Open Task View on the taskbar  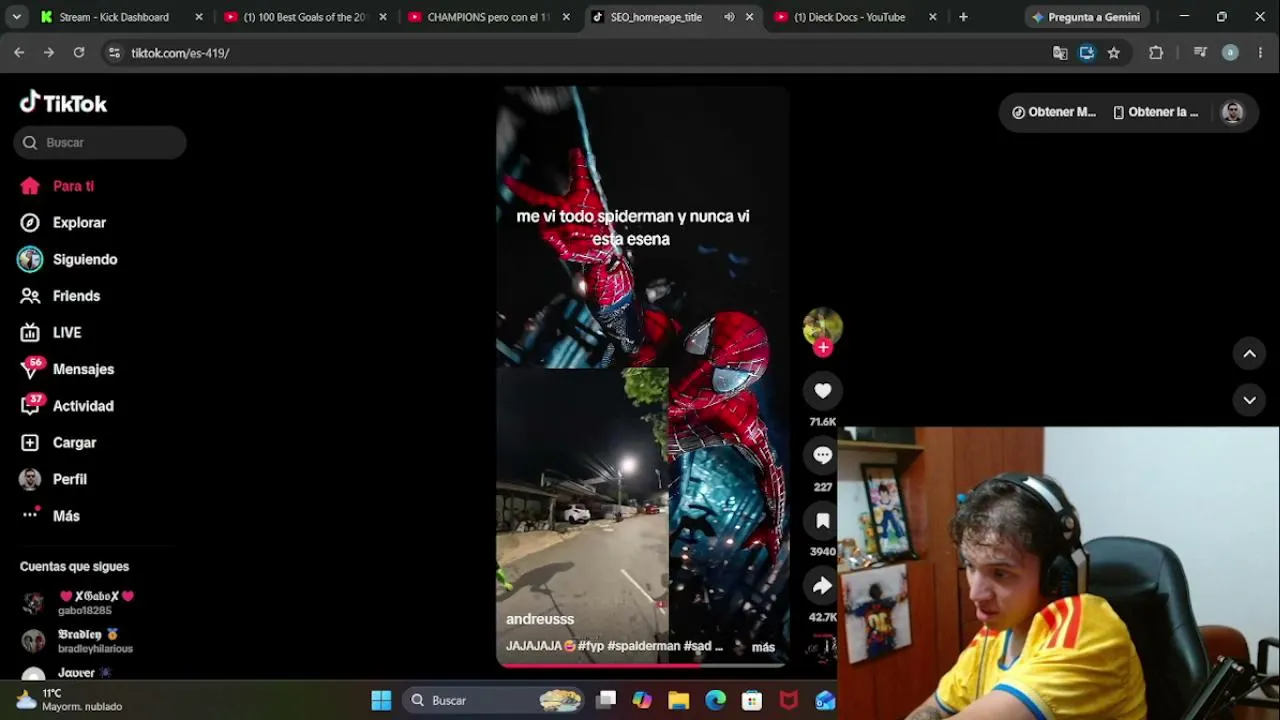tap(606, 700)
